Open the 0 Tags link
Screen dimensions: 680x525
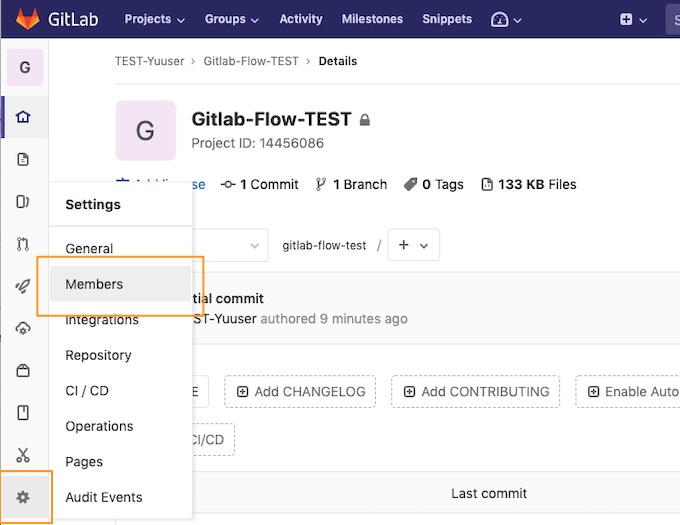tap(434, 184)
